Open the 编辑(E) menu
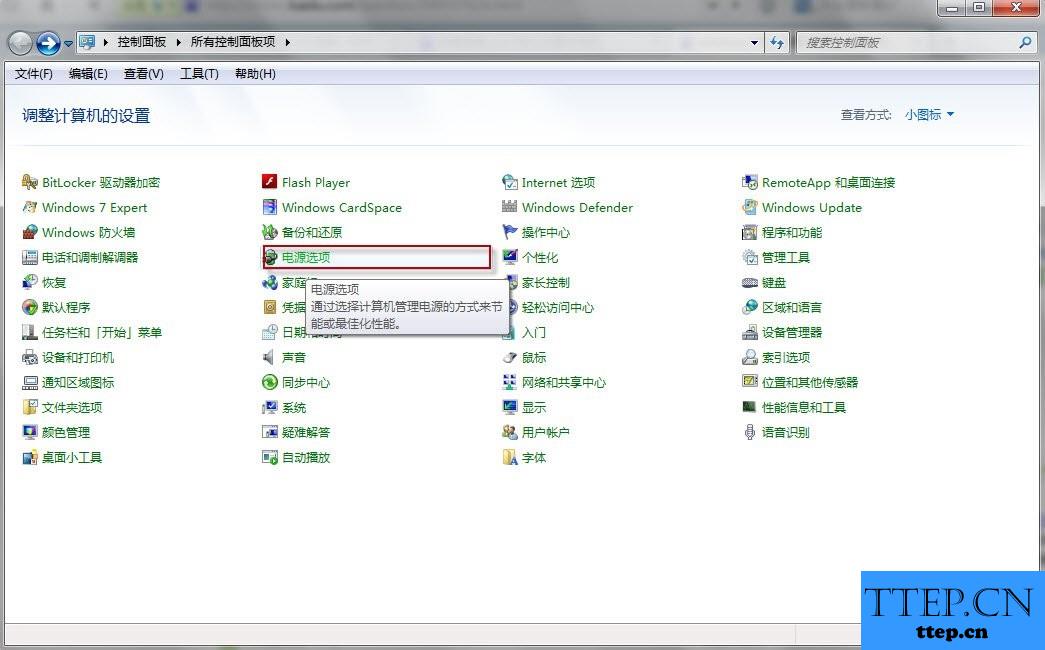The height and width of the screenshot is (650, 1045). tap(88, 73)
